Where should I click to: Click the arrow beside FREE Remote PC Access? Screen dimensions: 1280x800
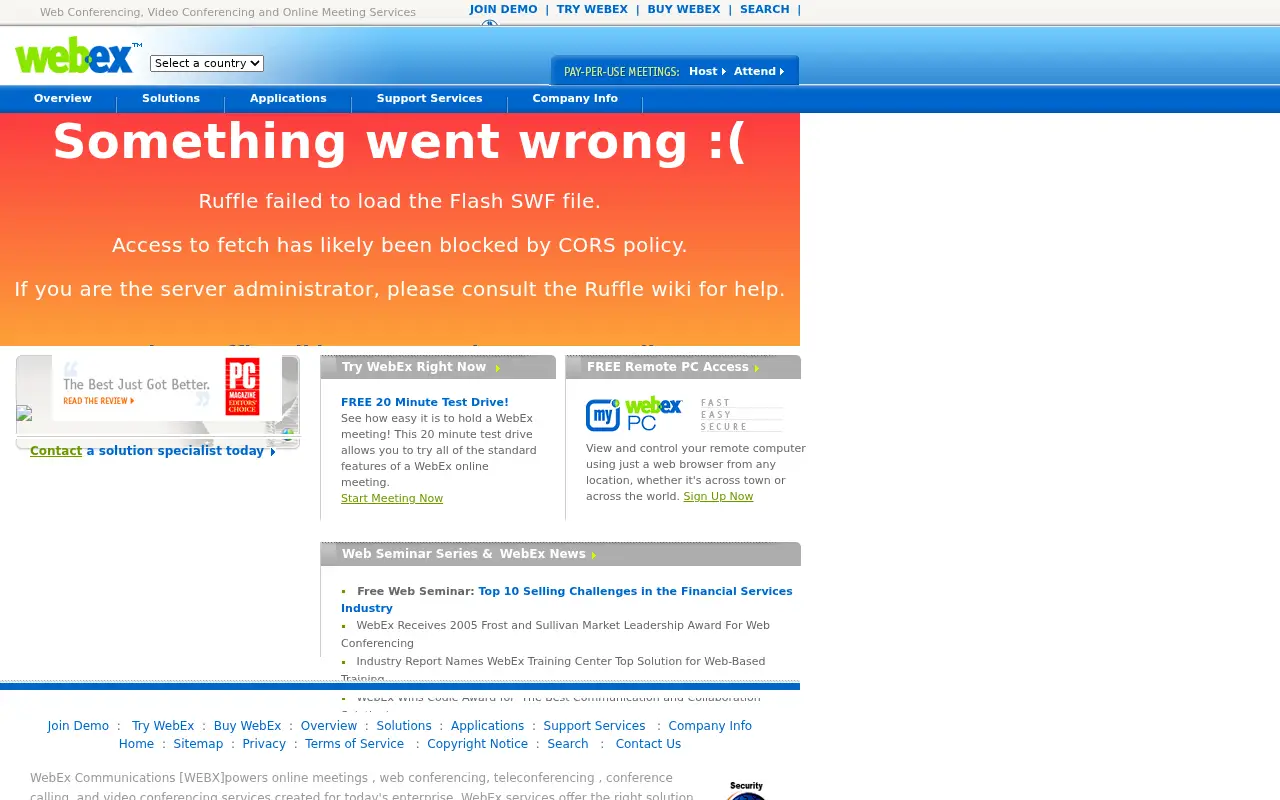(x=756, y=368)
